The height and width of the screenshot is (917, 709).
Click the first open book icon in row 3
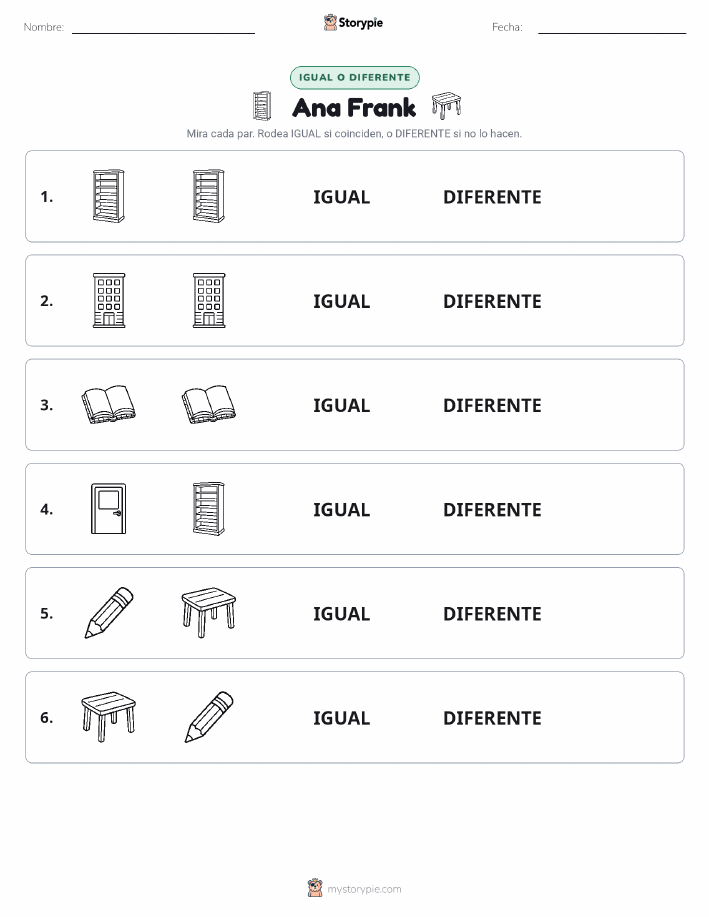click(x=109, y=404)
